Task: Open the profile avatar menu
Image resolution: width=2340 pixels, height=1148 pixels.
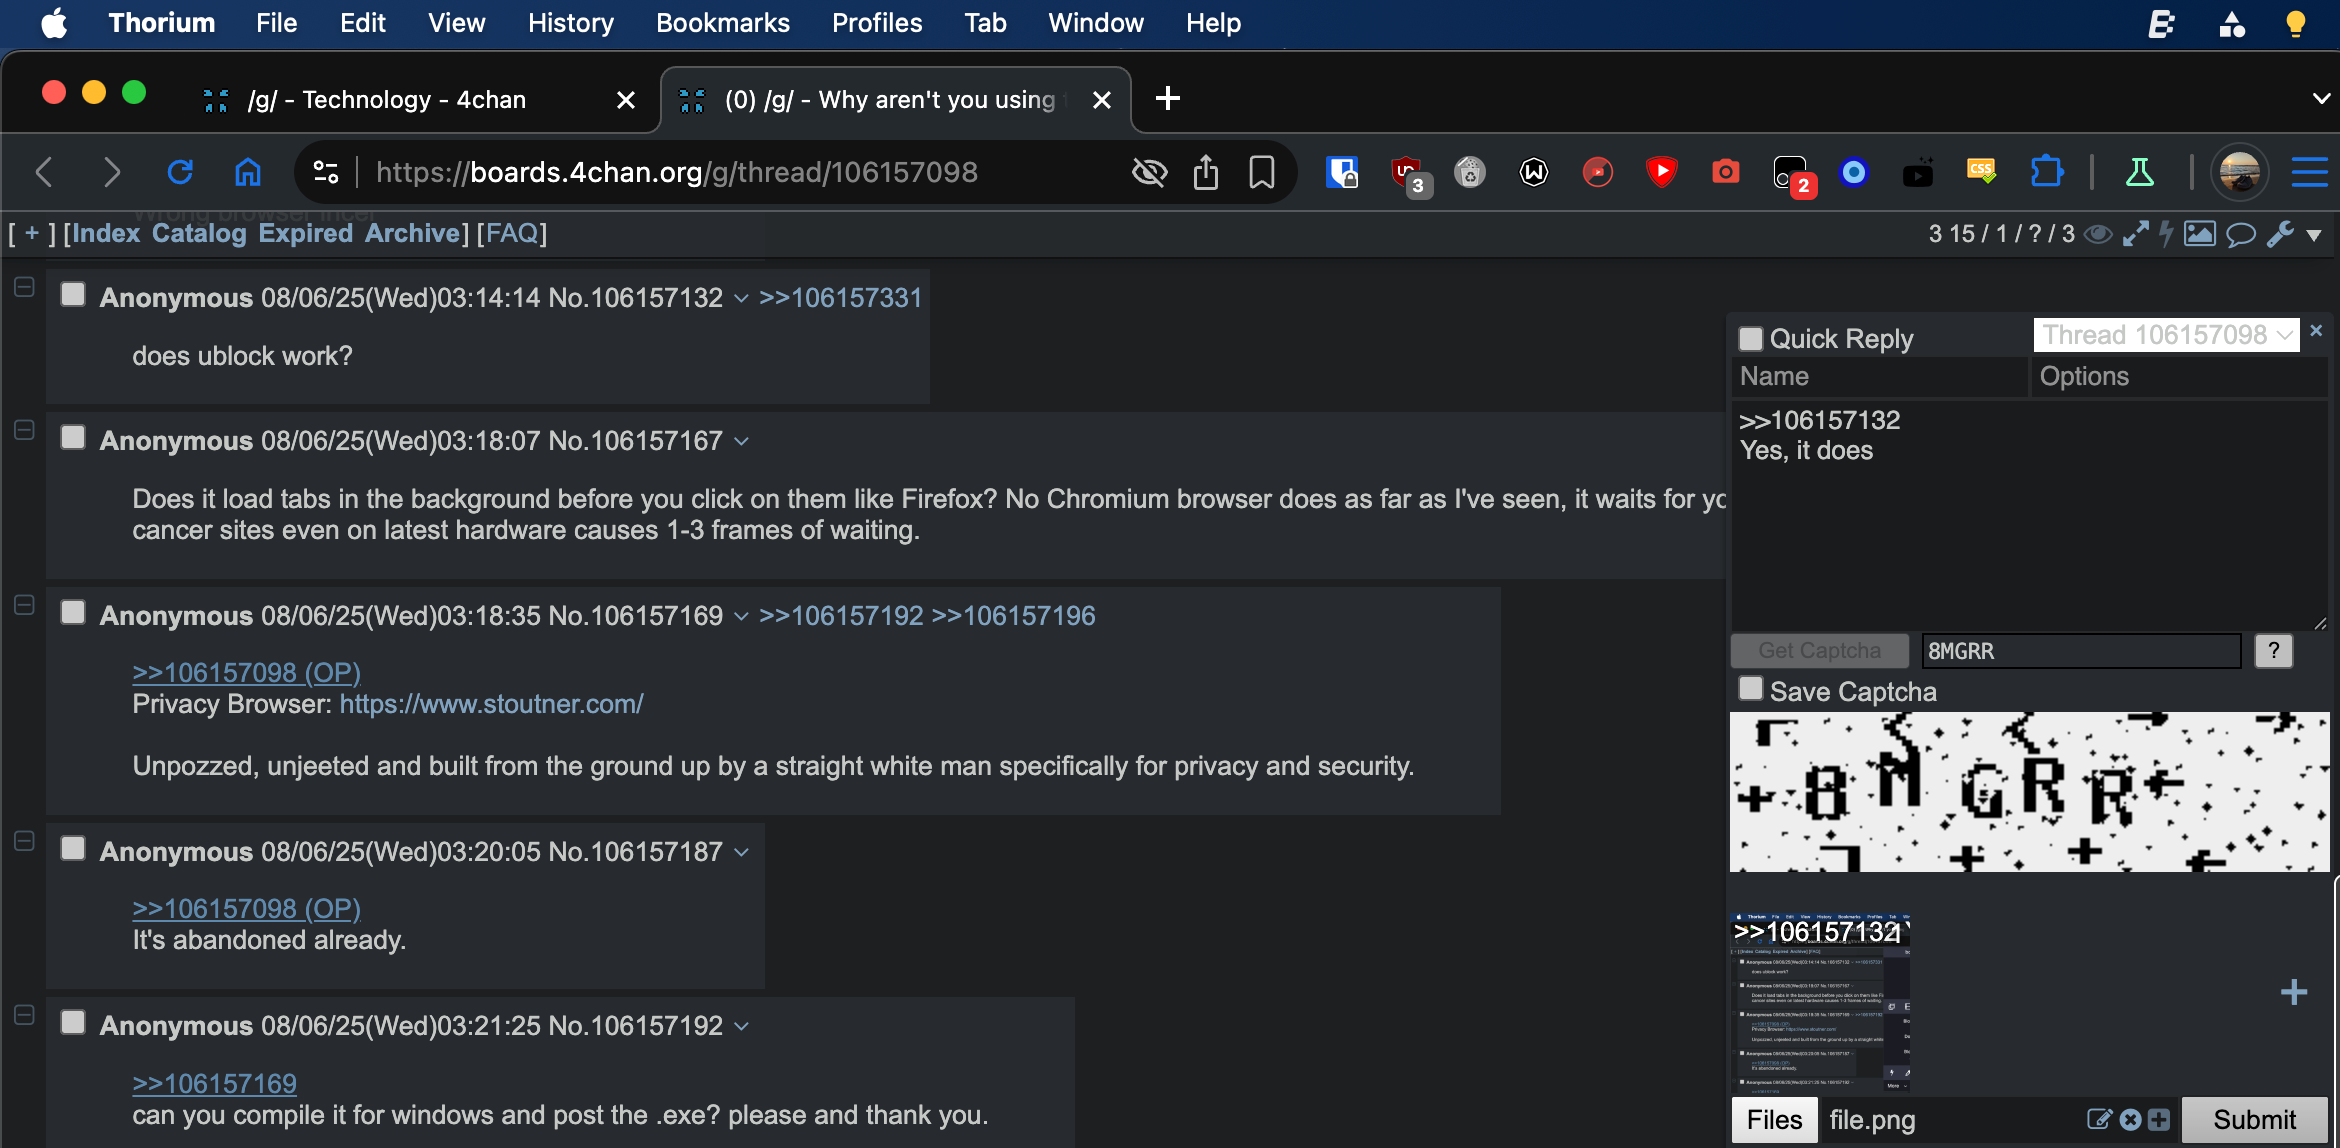Action: (2239, 173)
